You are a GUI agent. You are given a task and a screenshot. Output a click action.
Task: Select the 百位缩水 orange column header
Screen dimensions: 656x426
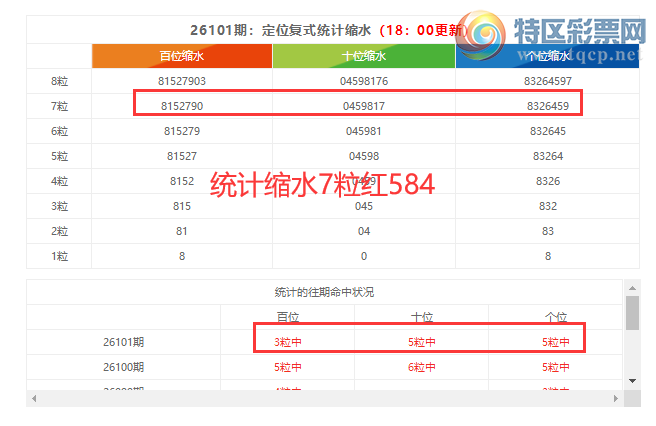click(x=182, y=57)
